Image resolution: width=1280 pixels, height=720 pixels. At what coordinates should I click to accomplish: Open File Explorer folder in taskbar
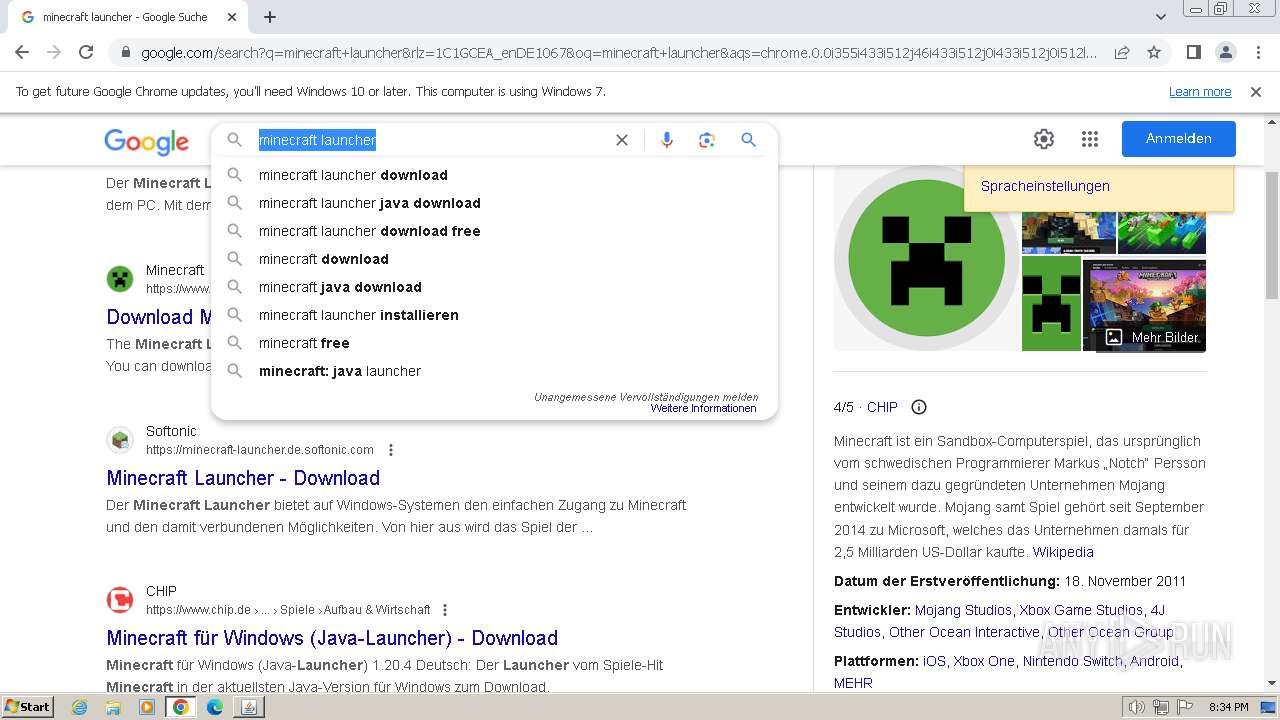click(x=113, y=707)
